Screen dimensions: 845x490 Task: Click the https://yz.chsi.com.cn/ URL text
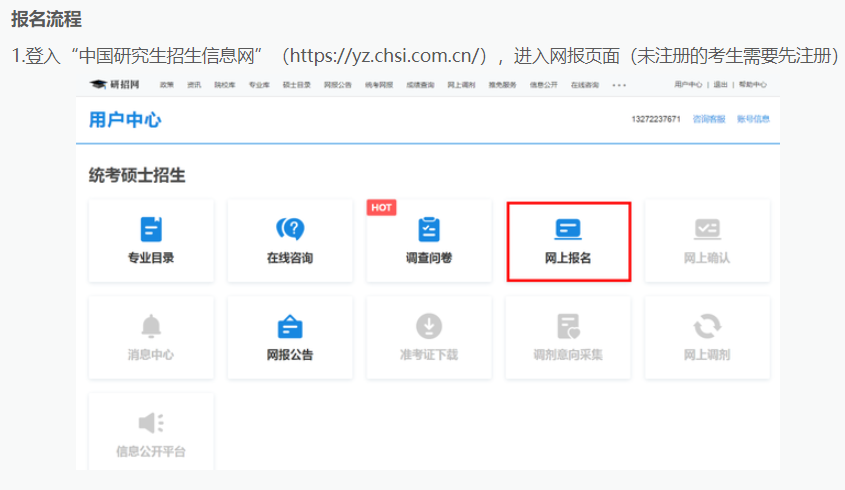coord(384,56)
